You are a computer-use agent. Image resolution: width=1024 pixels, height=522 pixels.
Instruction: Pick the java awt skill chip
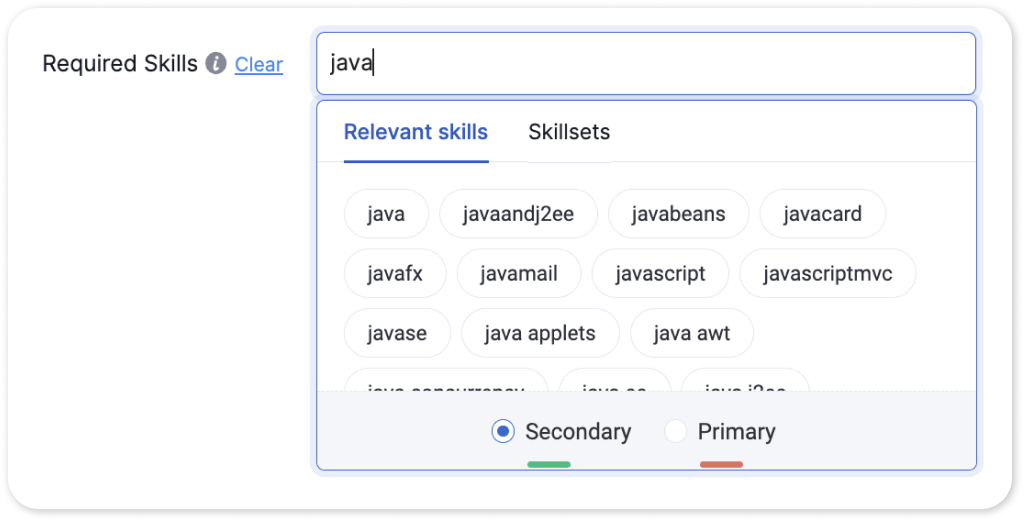pyautogui.click(x=692, y=333)
